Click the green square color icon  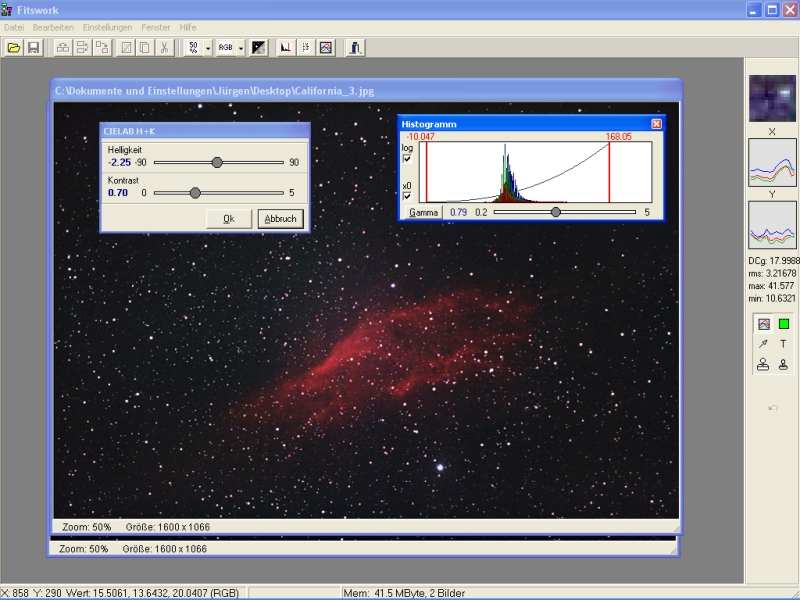click(x=783, y=324)
